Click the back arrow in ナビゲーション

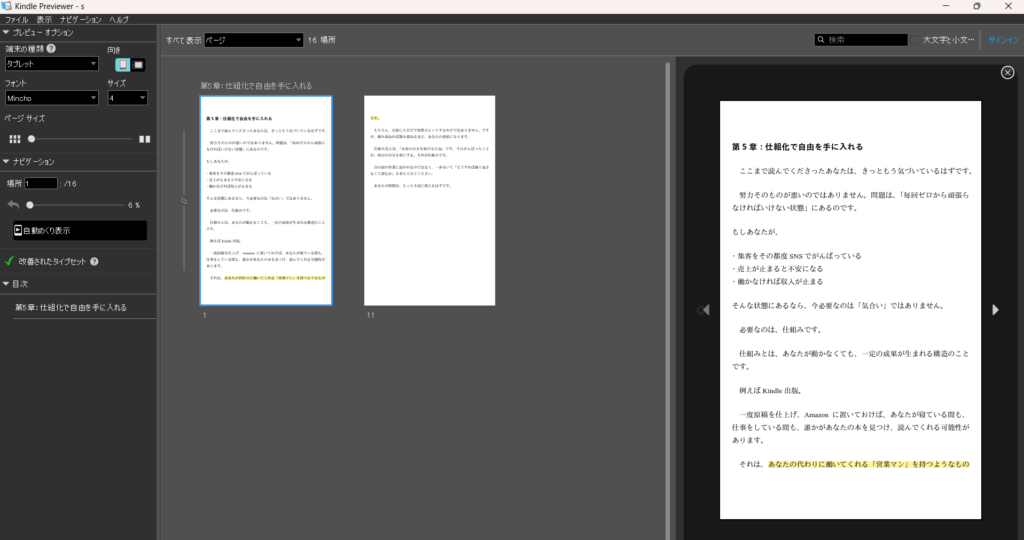(x=13, y=205)
